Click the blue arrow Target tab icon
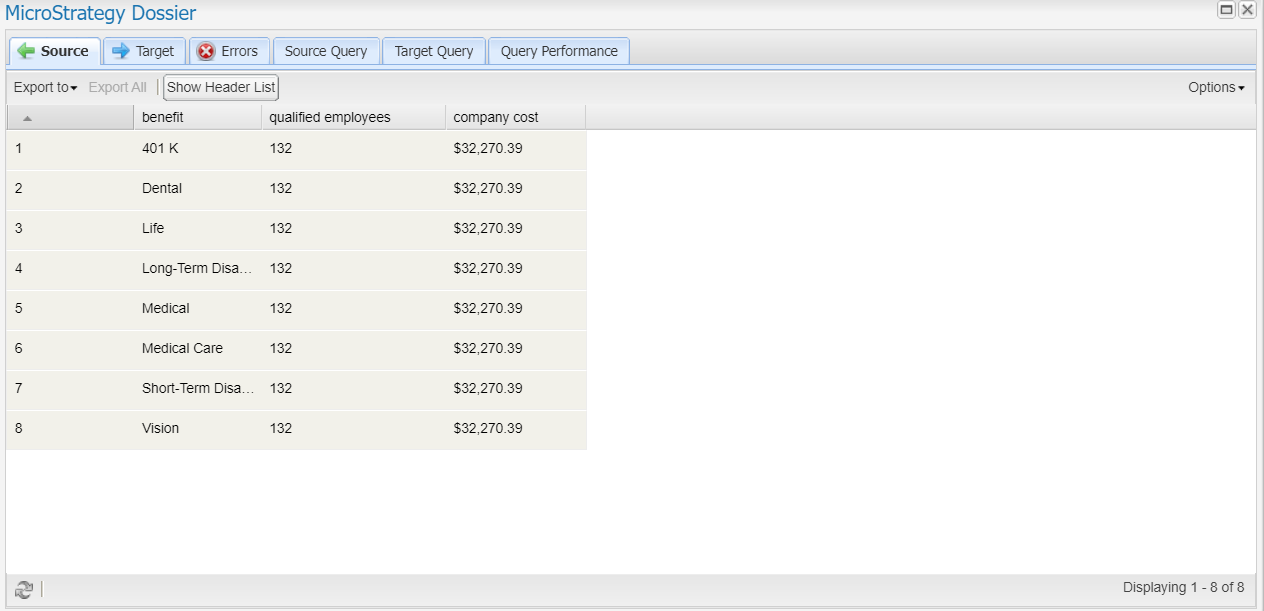 point(121,51)
